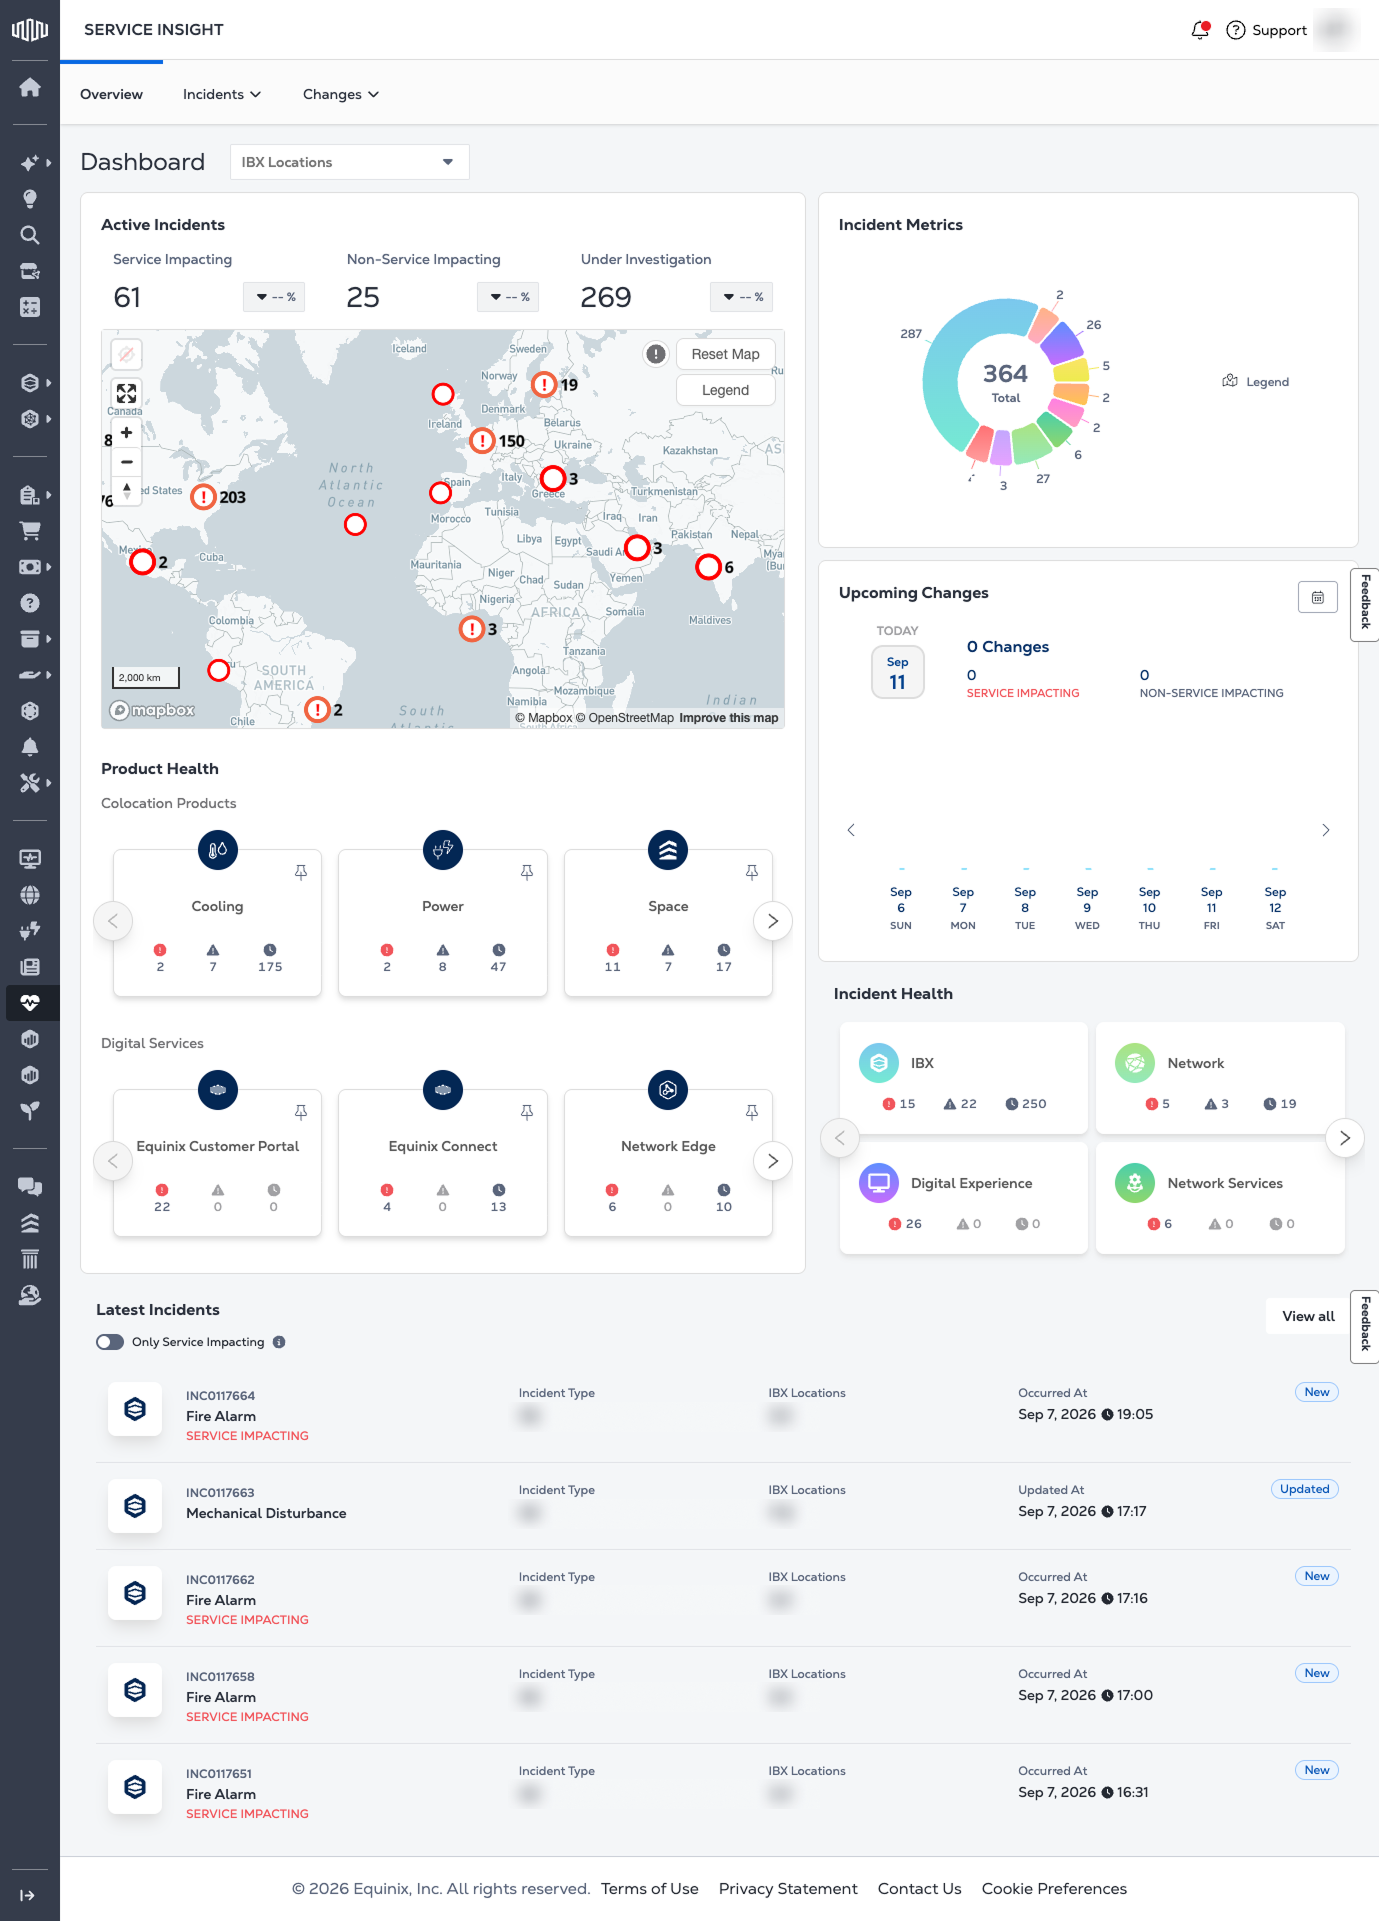
Task: Click the Only Service Impacting info icon
Action: click(279, 1342)
